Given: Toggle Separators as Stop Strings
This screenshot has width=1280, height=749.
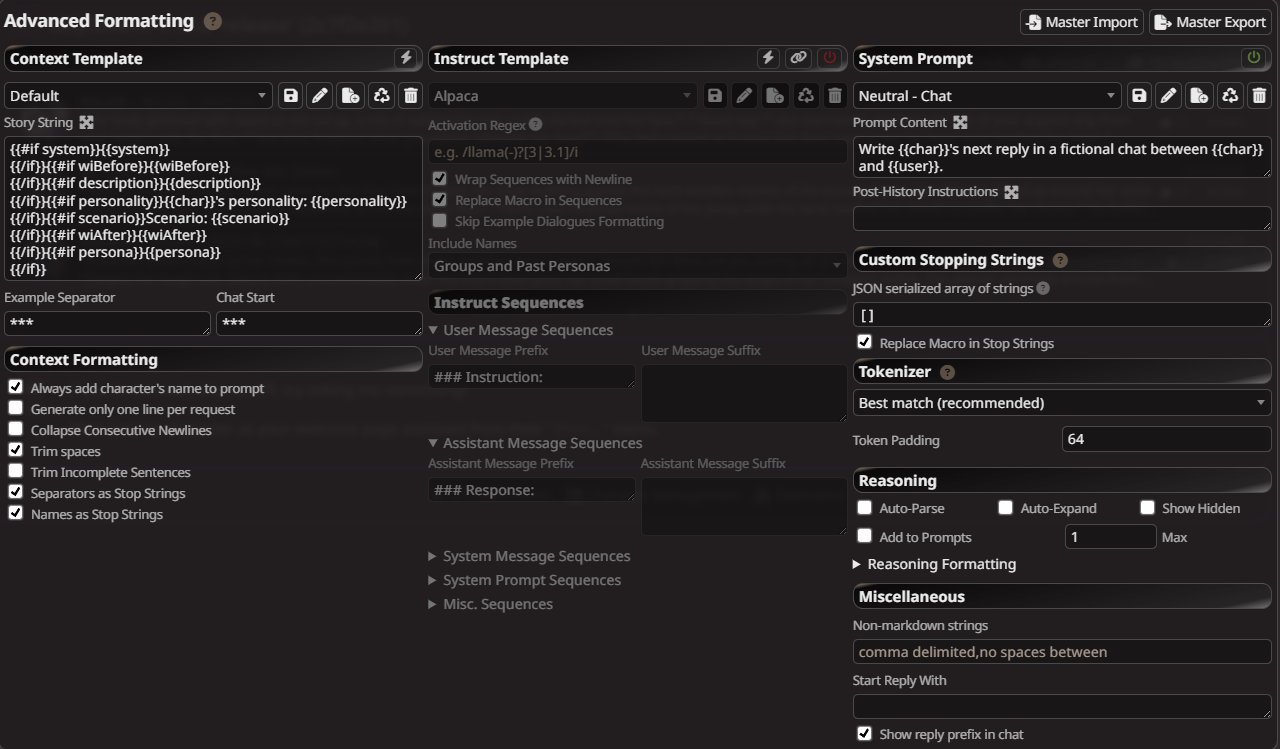Looking at the screenshot, I should (15, 492).
